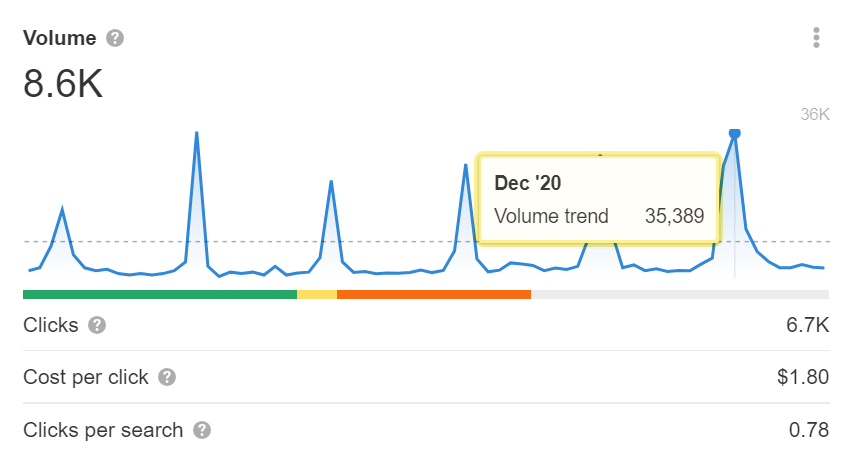Image resolution: width=851 pixels, height=466 pixels.
Task: Click the Cost per click label
Action: [x=86, y=377]
